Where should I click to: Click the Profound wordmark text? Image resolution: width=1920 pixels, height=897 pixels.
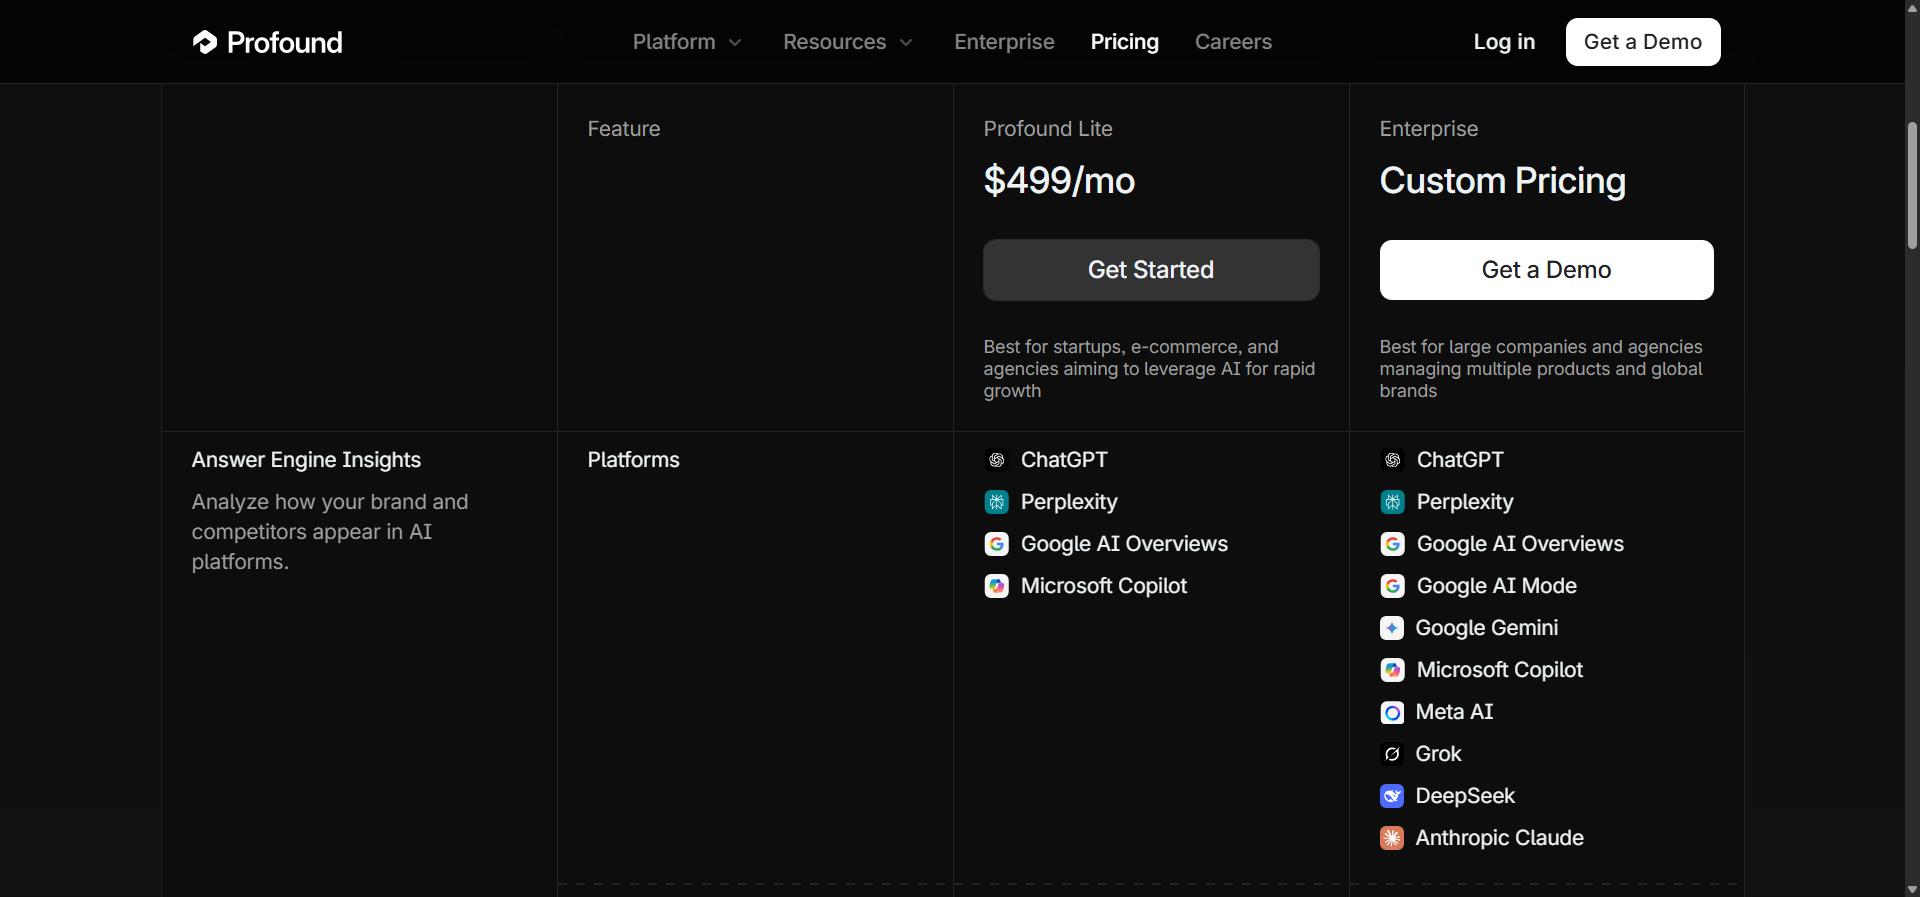[285, 42]
